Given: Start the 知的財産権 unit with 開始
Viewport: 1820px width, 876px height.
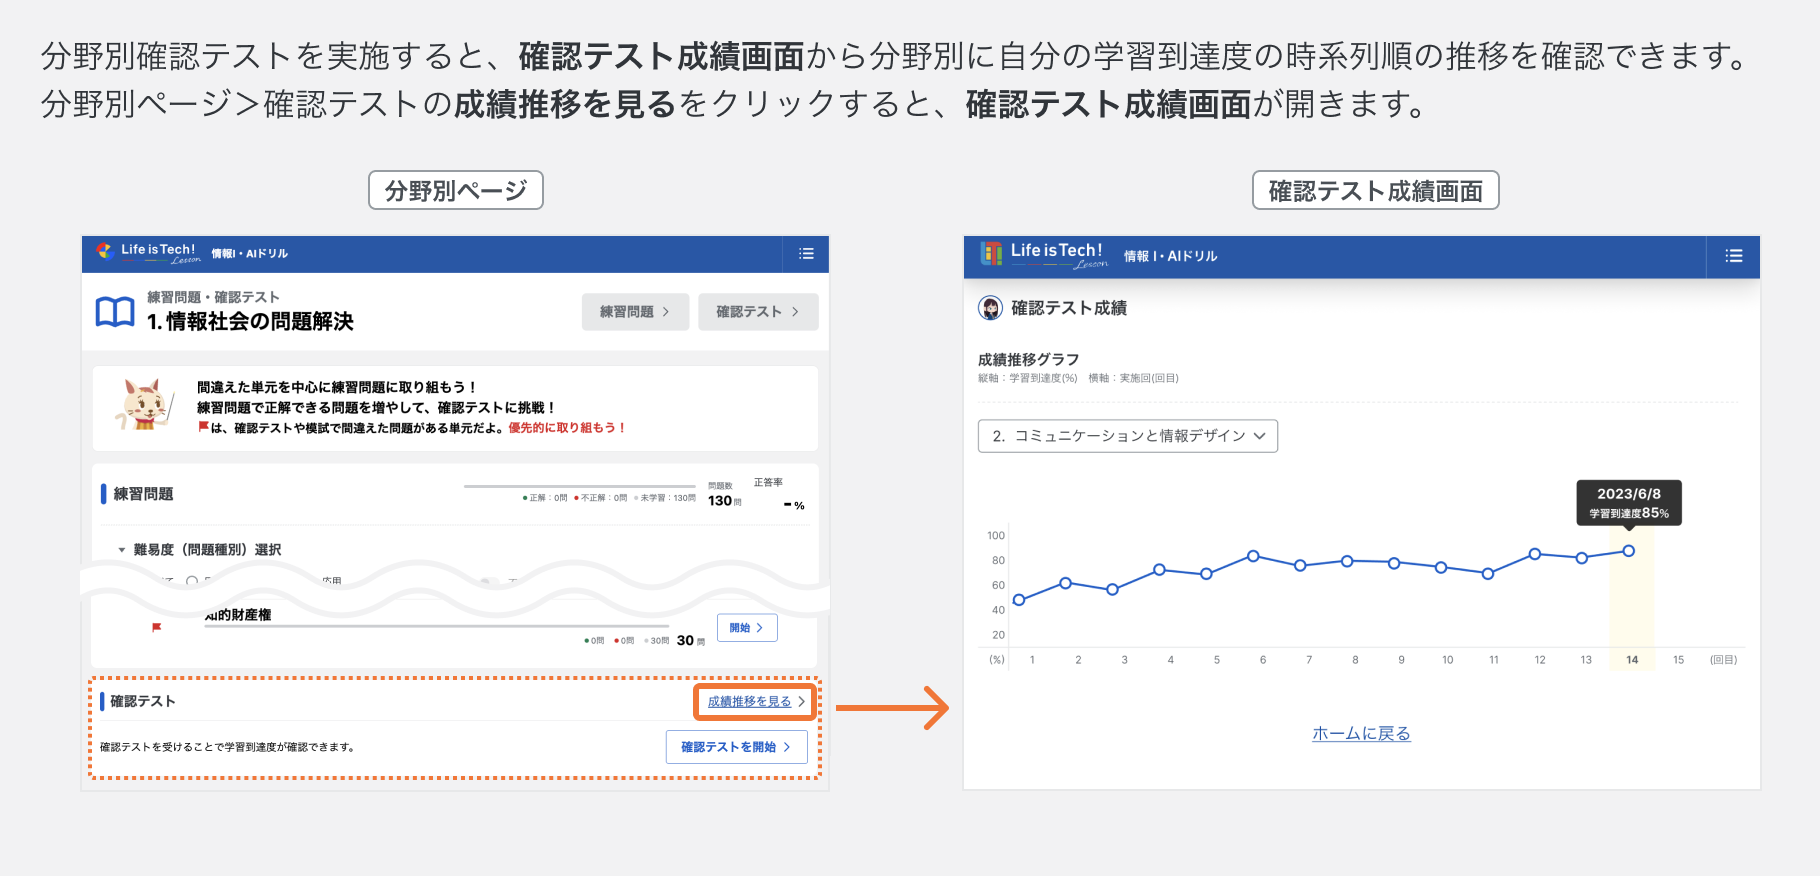Looking at the screenshot, I should tap(747, 628).
